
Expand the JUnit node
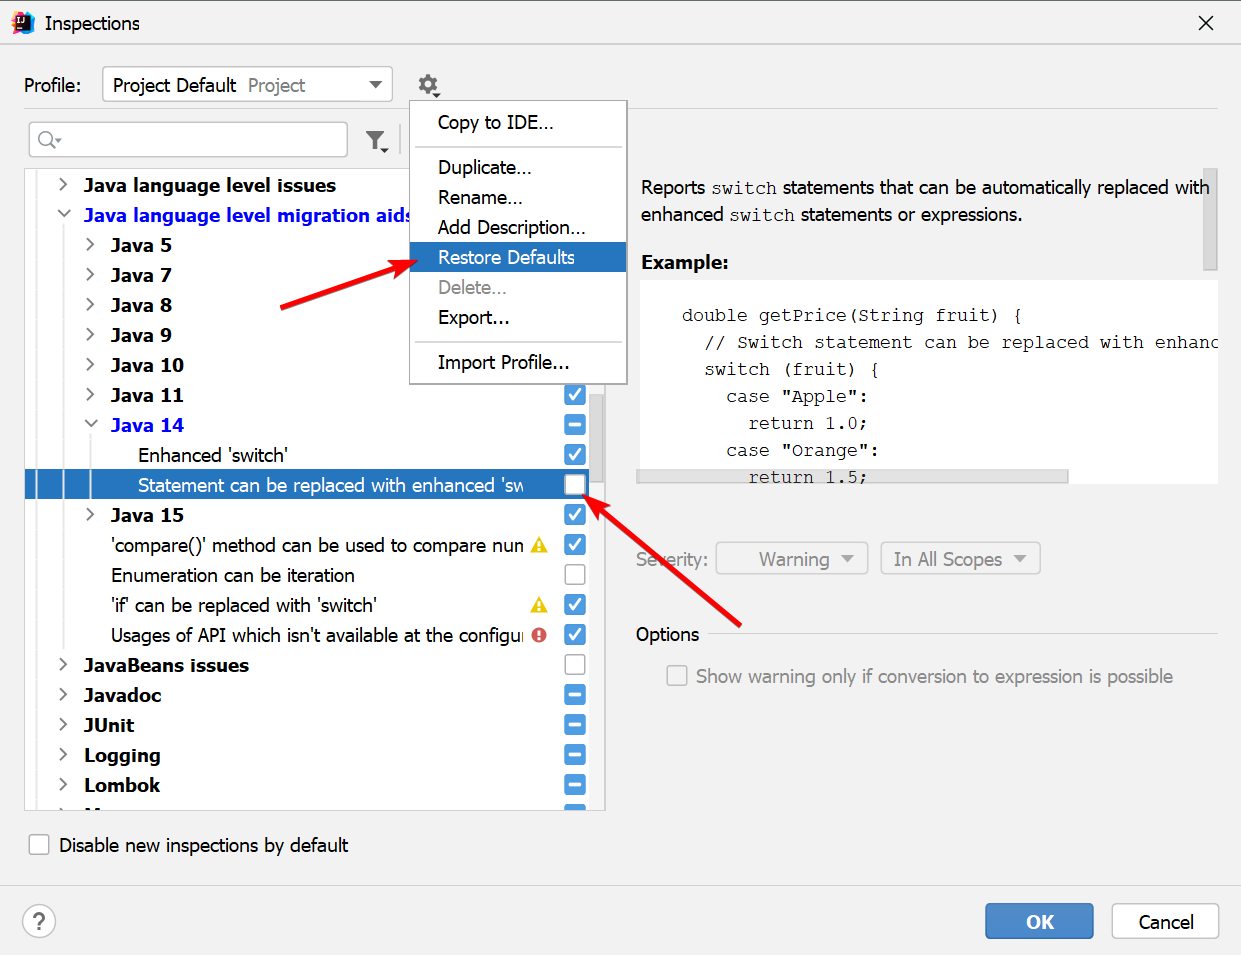pyautogui.click(x=63, y=725)
